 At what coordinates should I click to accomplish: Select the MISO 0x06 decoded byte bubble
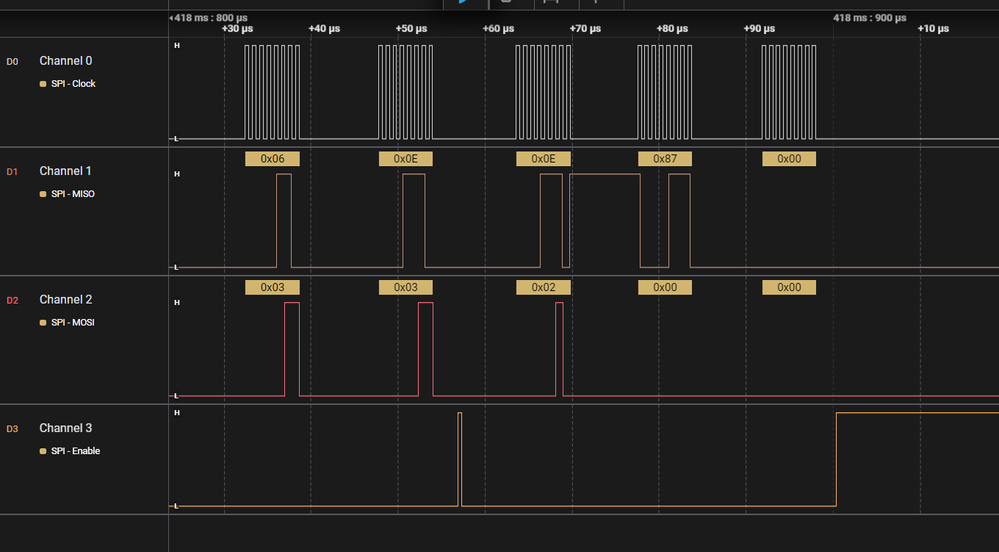point(272,159)
